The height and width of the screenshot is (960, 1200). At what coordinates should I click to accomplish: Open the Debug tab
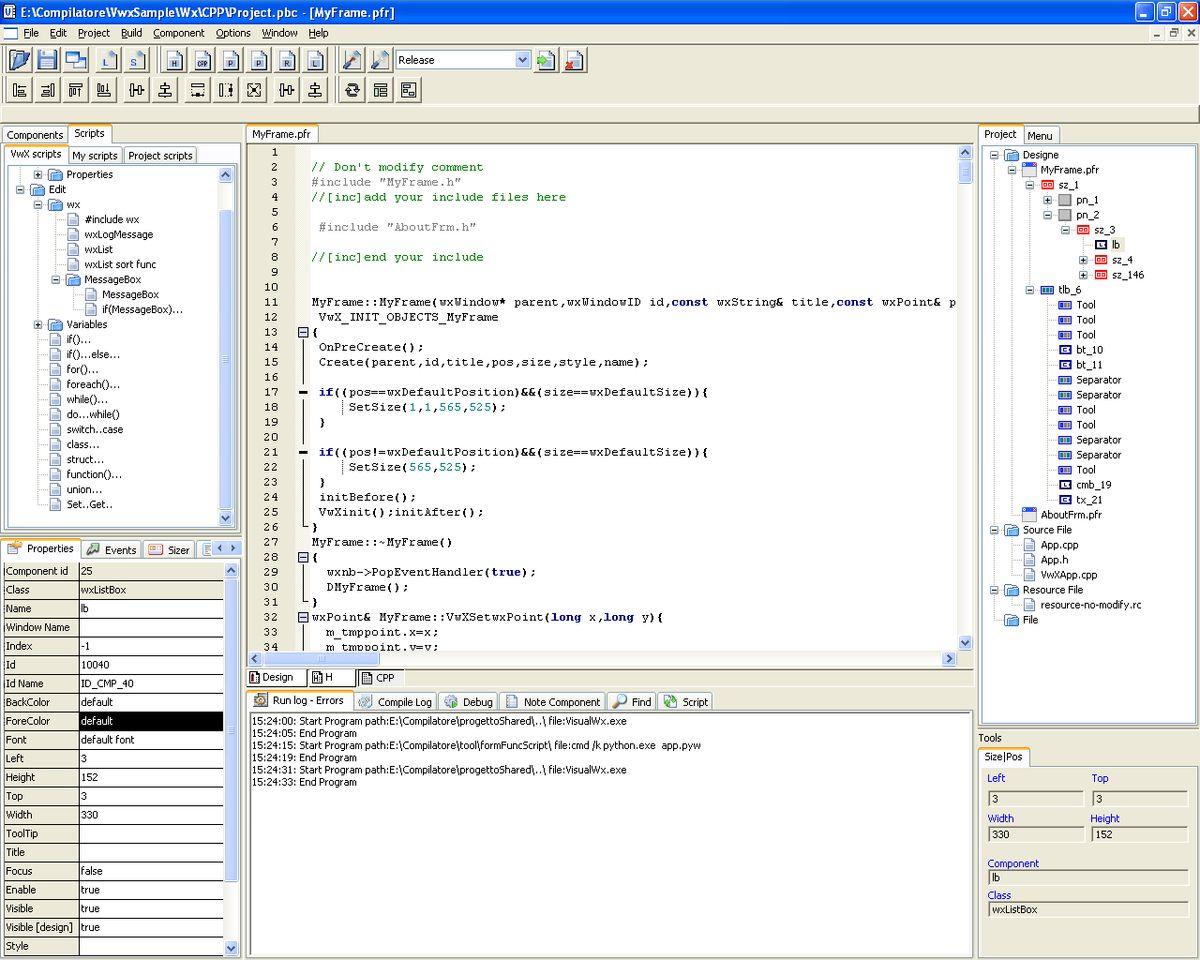coord(469,702)
